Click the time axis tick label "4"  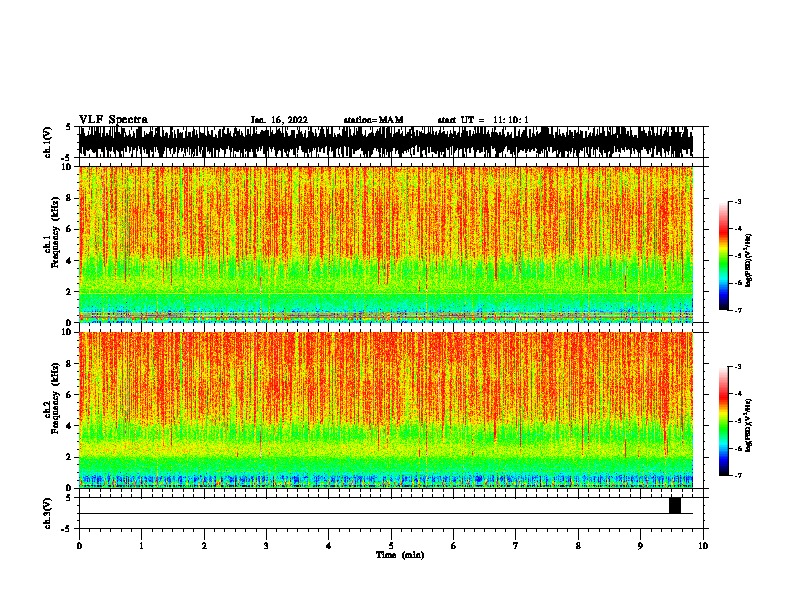(x=329, y=546)
